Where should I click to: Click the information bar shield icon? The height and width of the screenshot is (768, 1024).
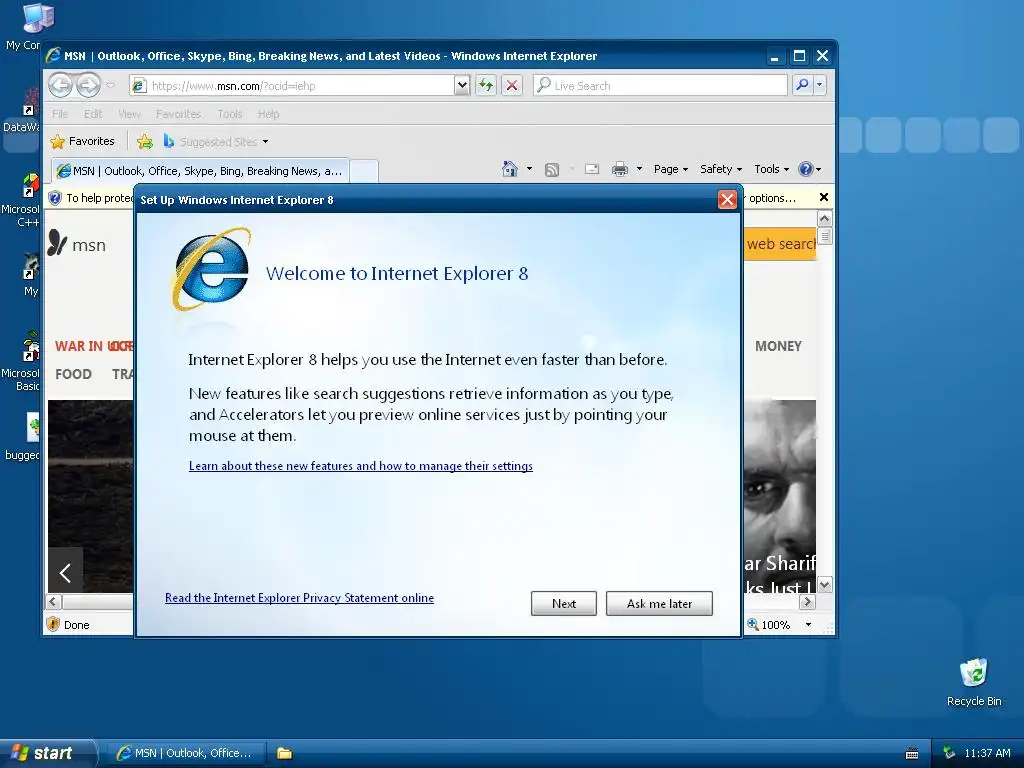[x=56, y=198]
